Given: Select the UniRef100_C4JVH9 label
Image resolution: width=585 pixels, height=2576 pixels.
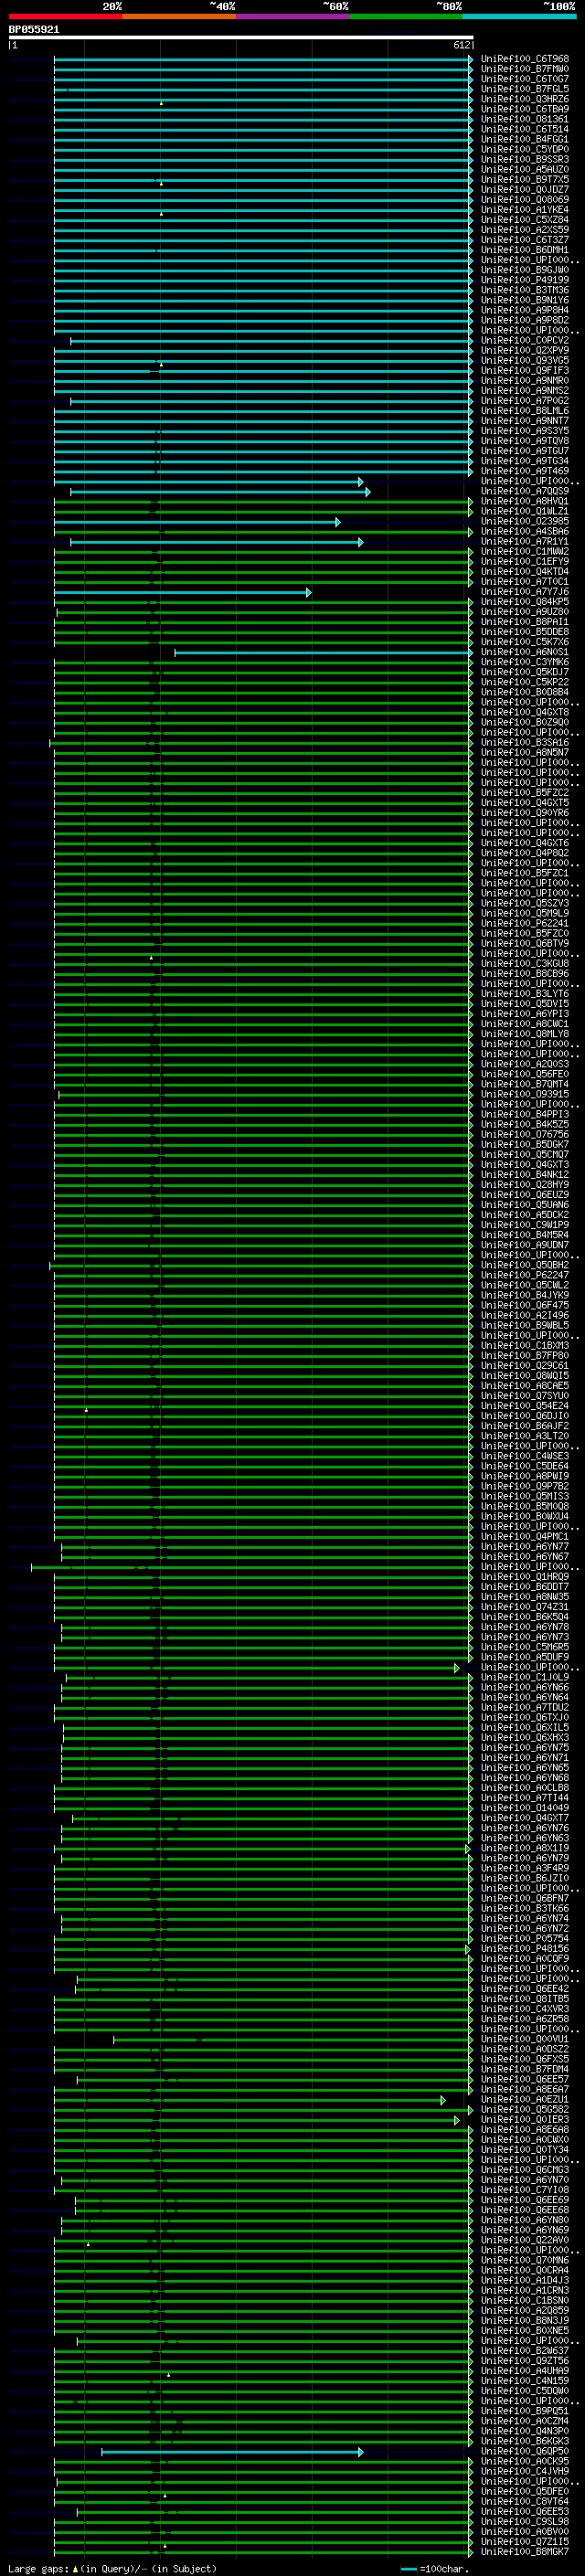Looking at the screenshot, I should [525, 2471].
